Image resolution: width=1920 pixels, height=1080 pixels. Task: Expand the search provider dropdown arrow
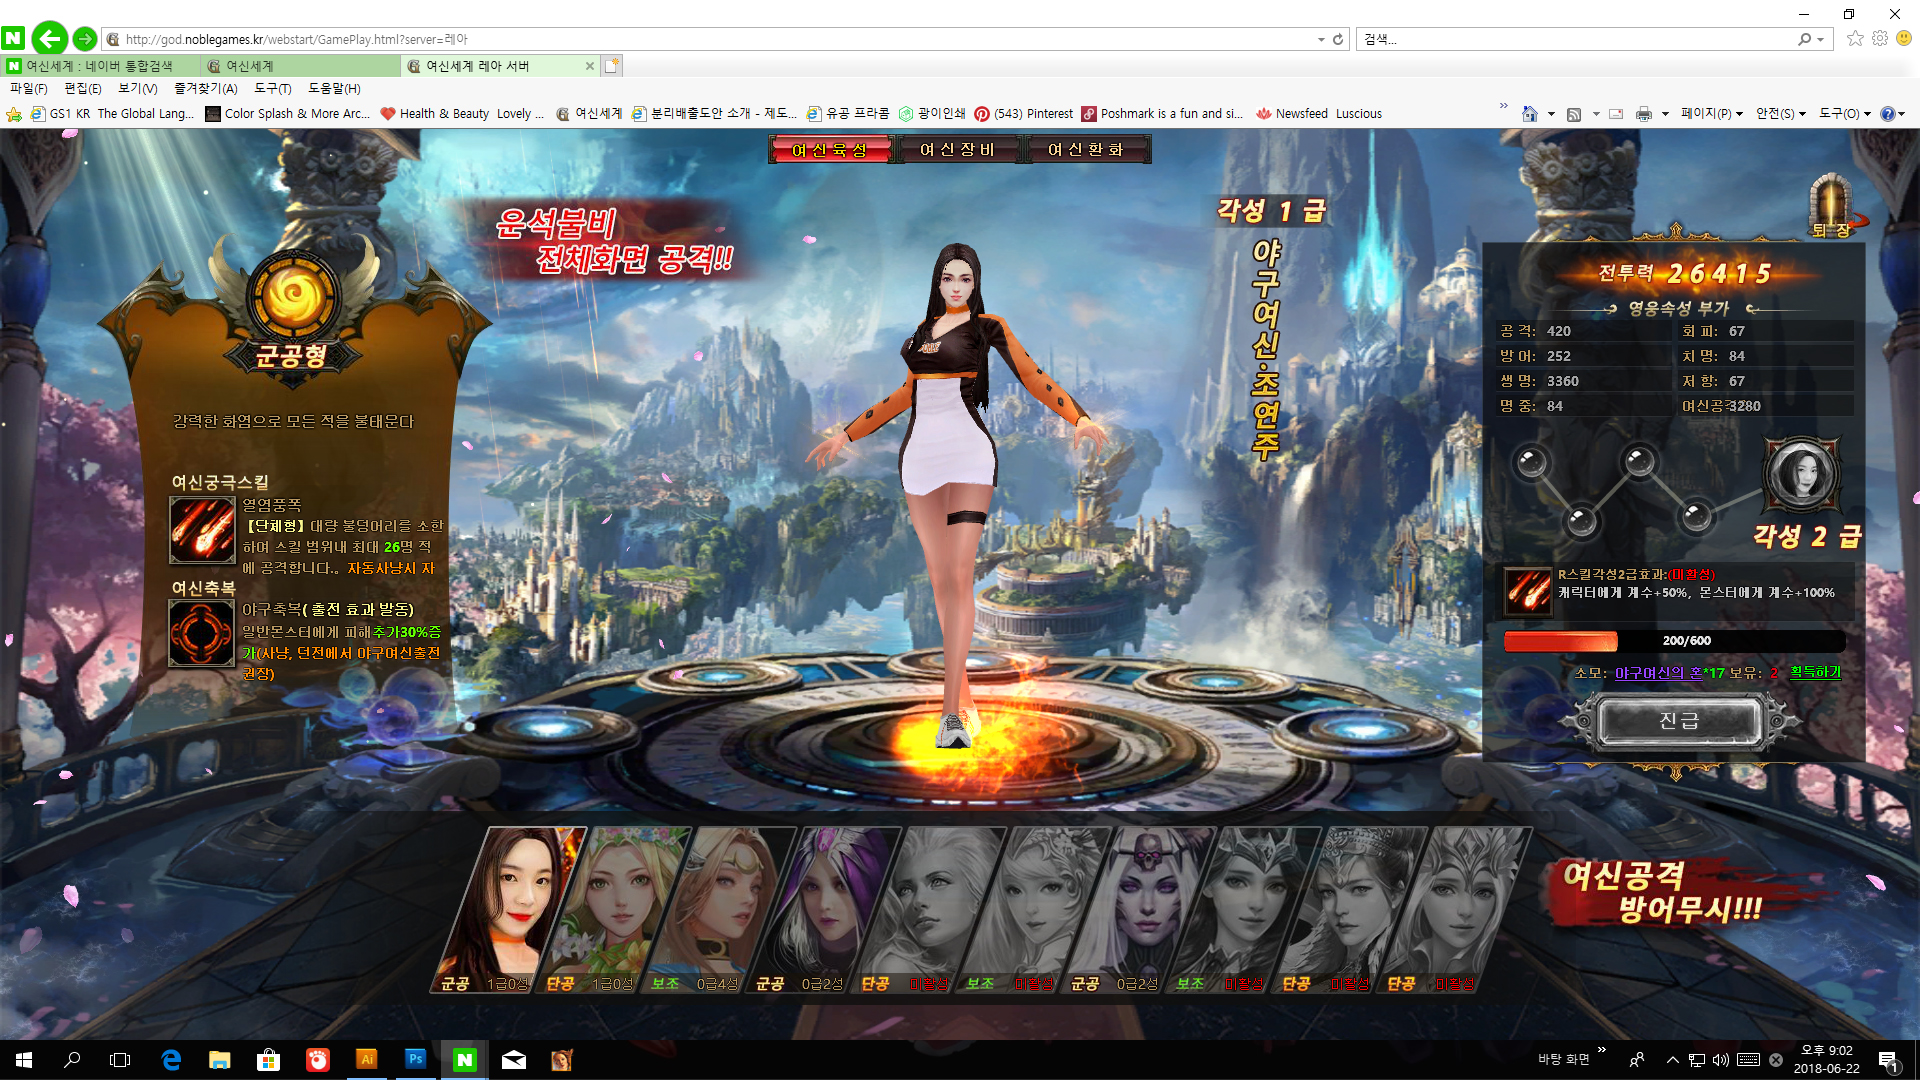(x=1820, y=39)
